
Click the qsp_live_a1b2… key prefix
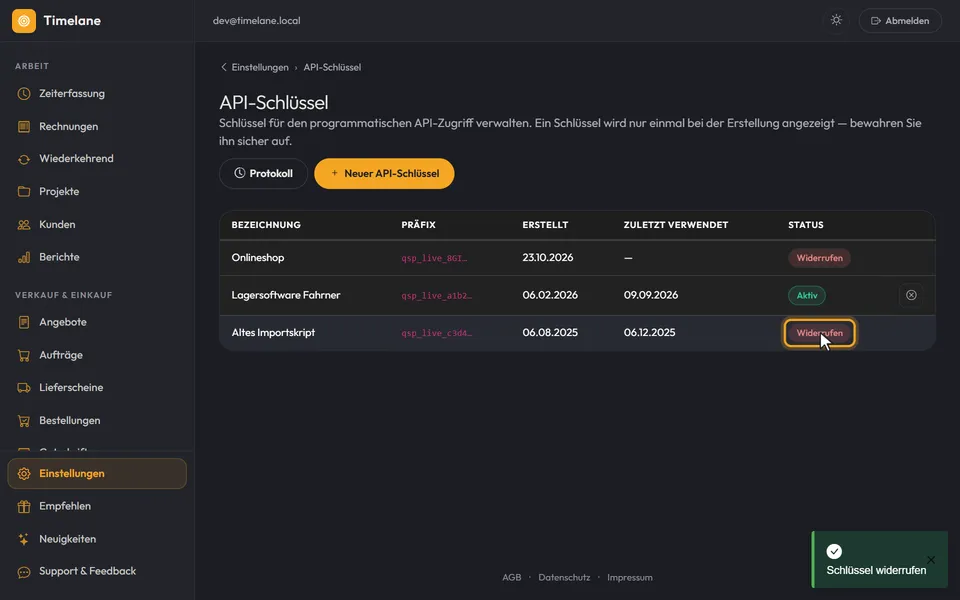(437, 296)
